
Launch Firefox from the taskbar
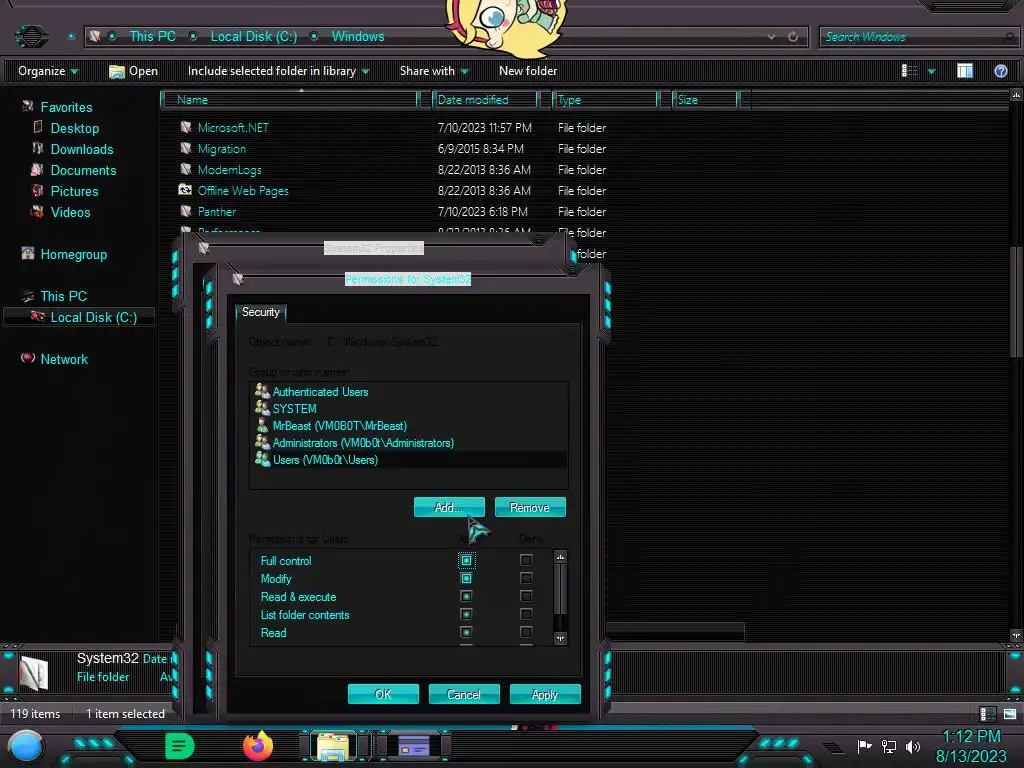[258, 746]
